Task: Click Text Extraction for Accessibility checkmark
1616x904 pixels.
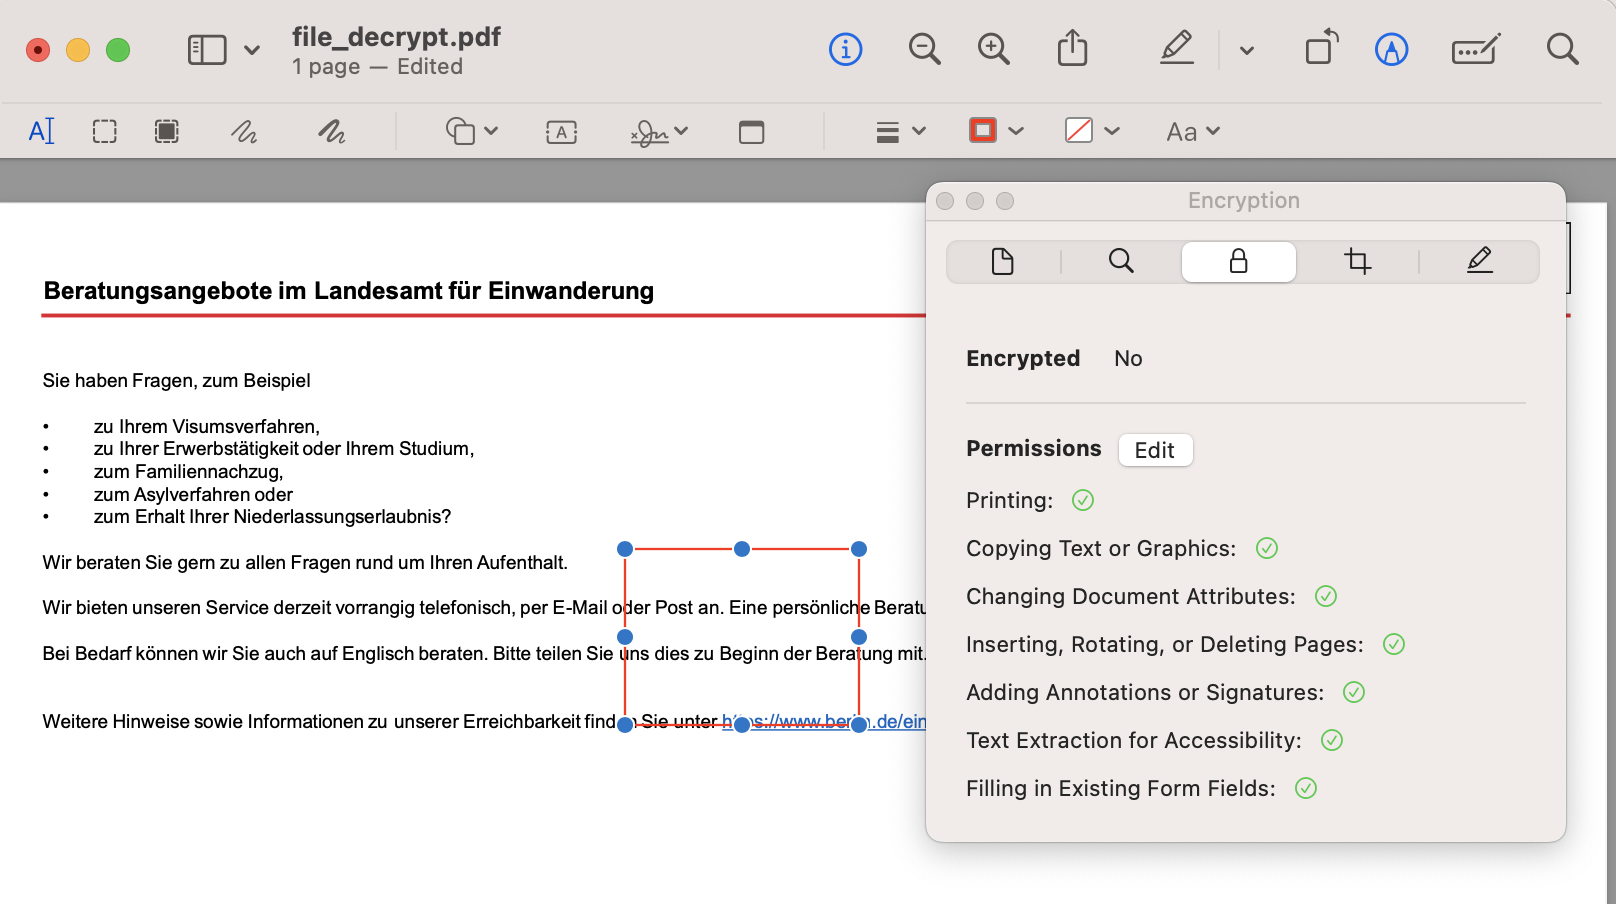Action: coord(1332,740)
